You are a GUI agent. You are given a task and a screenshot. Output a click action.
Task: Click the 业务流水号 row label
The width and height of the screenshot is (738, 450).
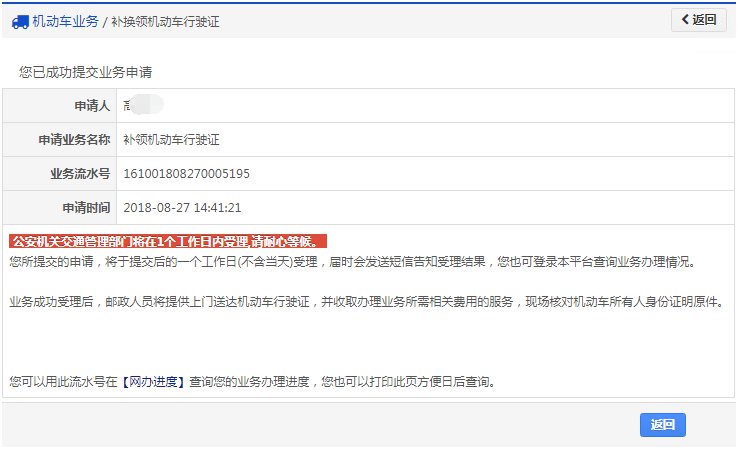pyautogui.click(x=80, y=174)
